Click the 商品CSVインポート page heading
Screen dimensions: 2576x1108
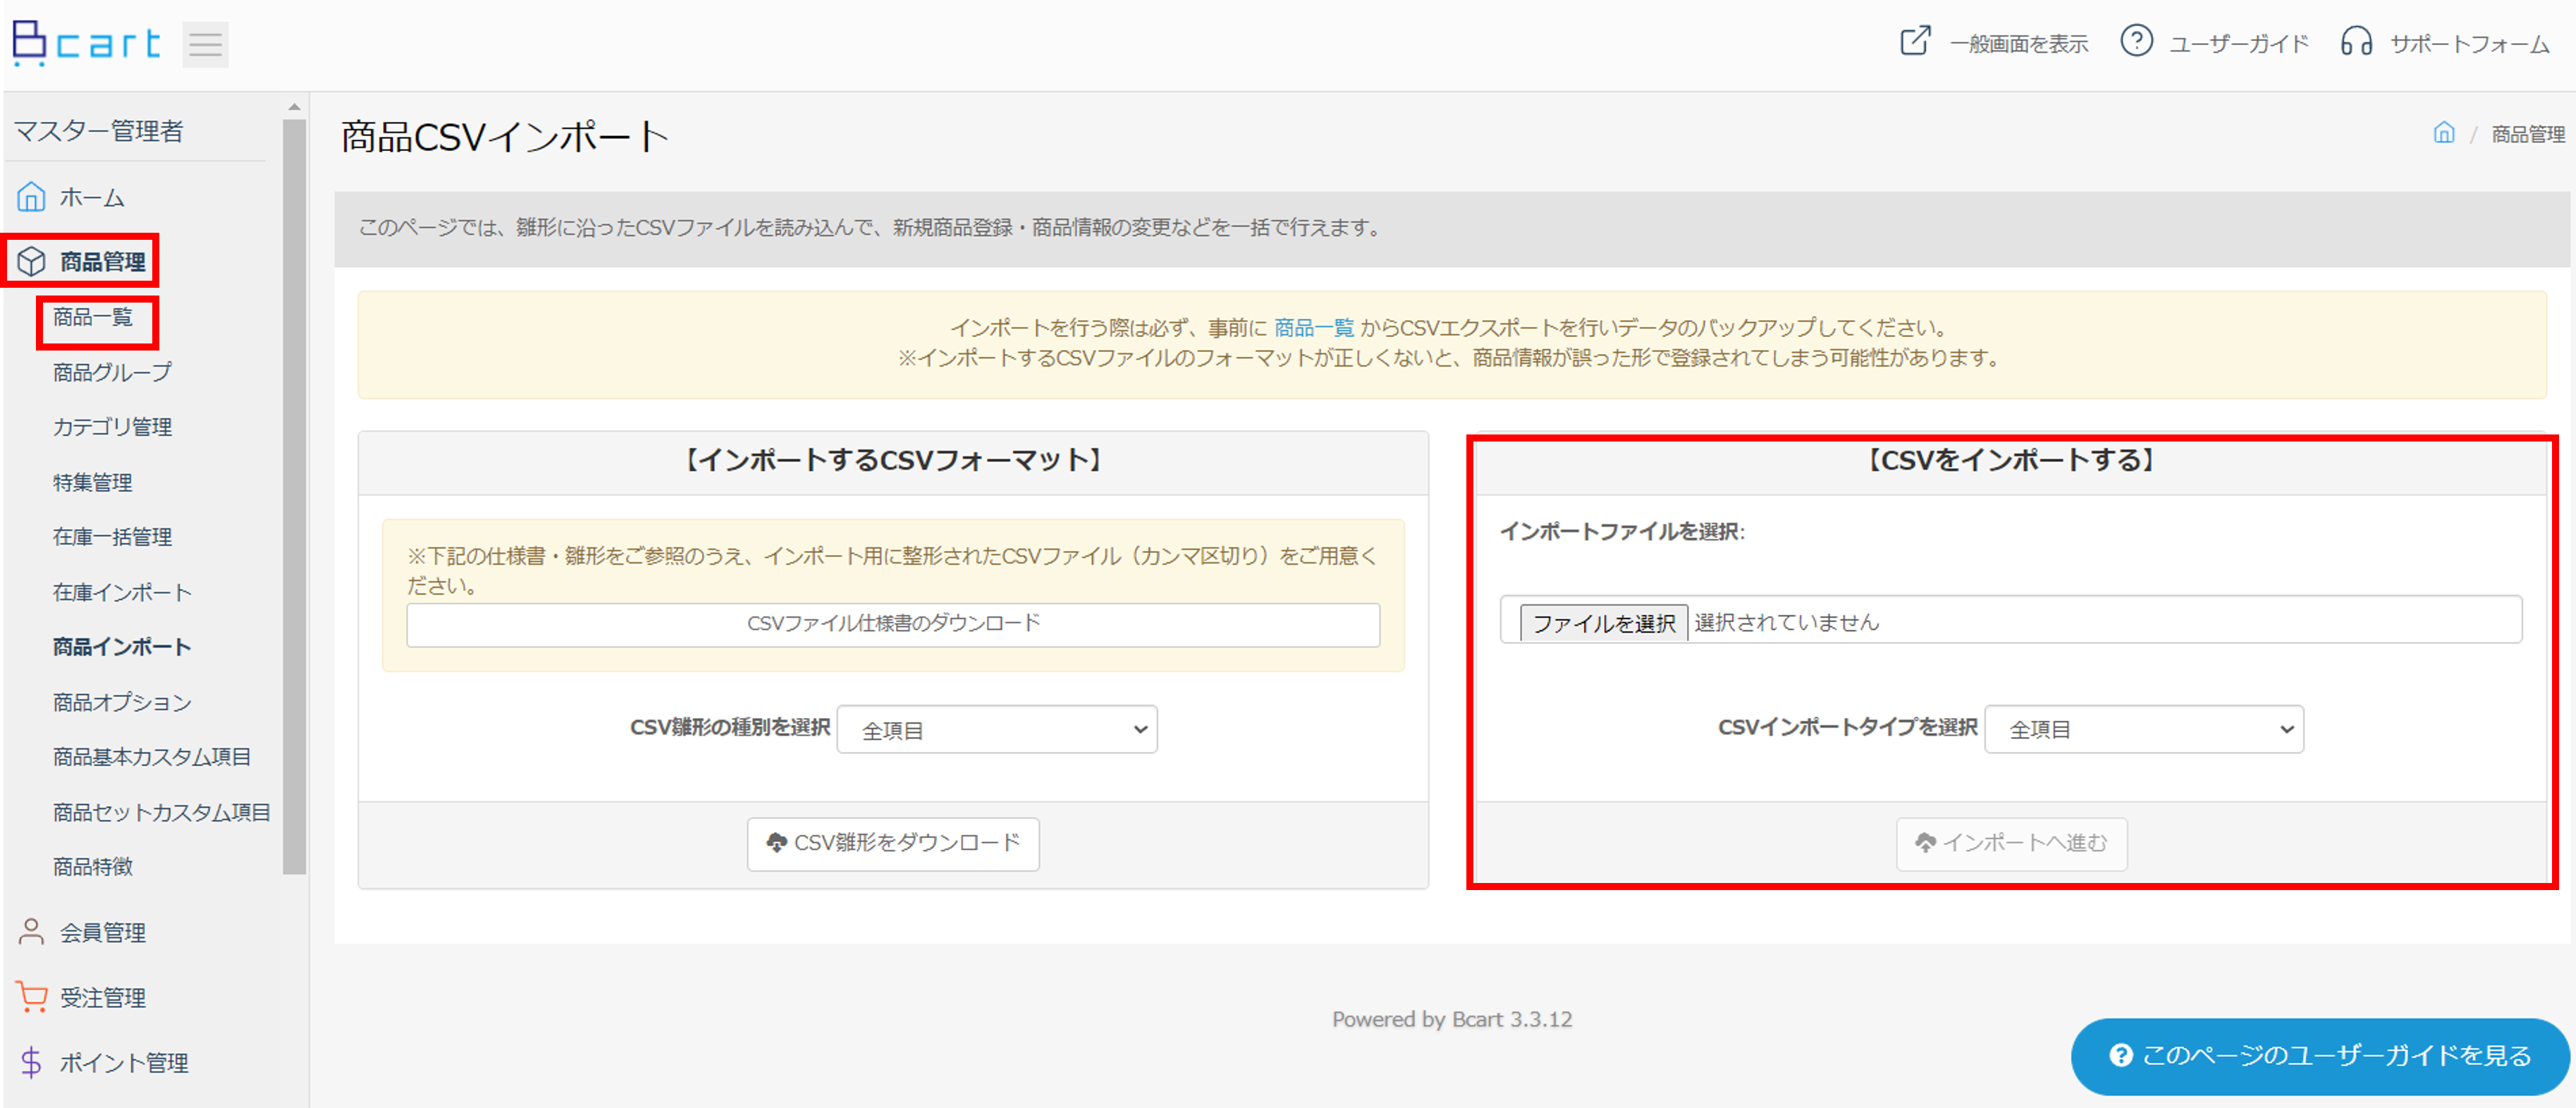click(505, 137)
